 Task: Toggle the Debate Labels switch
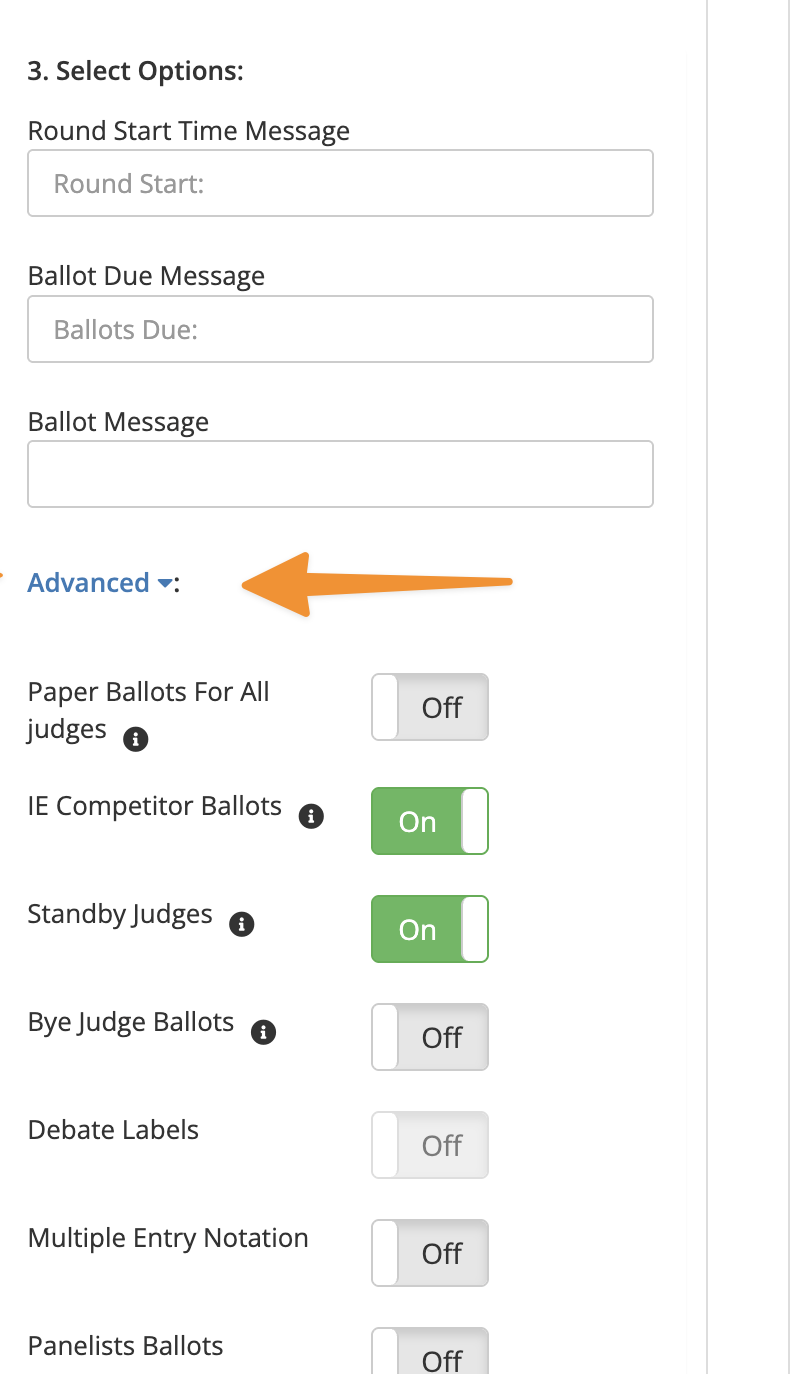pos(430,1145)
